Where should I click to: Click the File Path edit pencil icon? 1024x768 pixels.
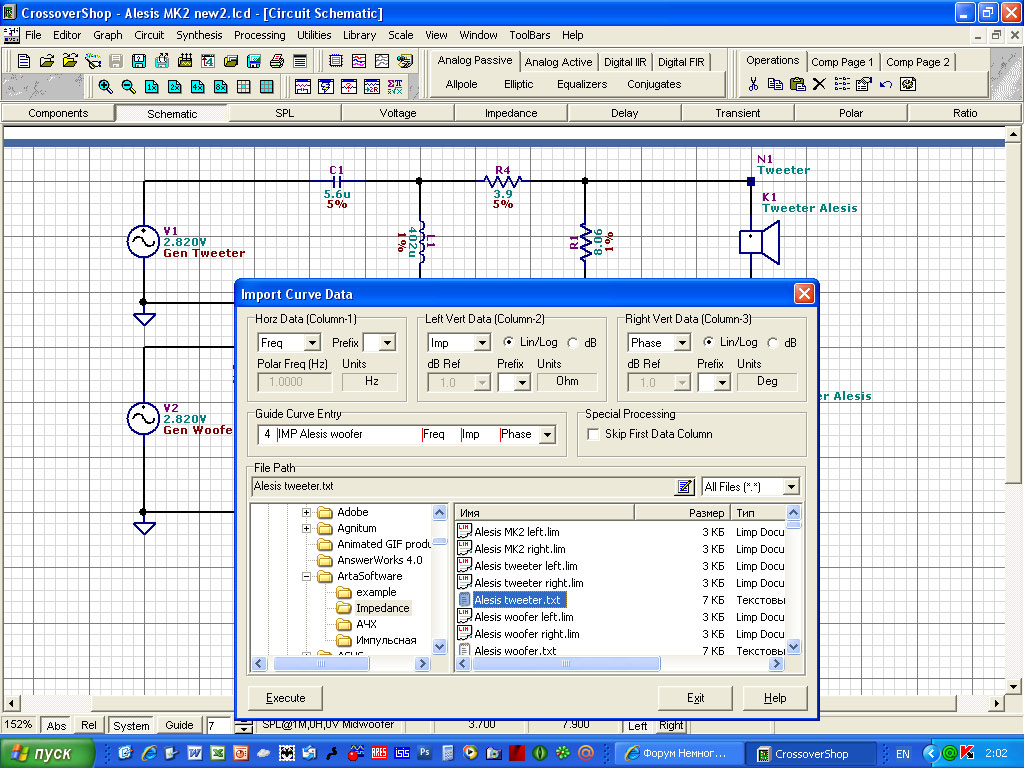point(684,487)
